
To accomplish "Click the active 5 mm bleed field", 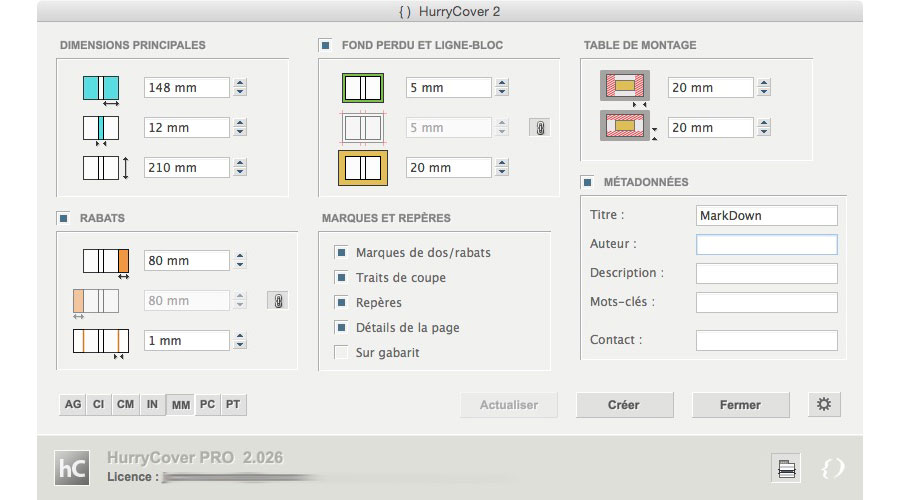I will [448, 87].
